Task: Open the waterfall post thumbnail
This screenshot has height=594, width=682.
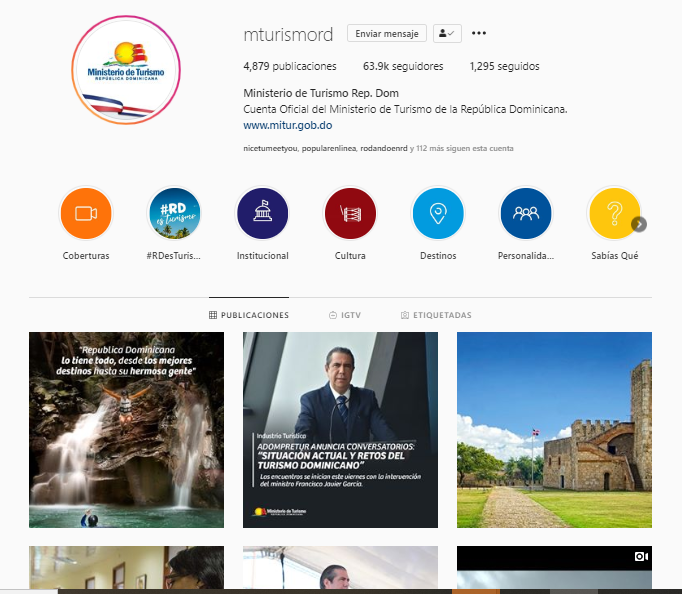Action: pyautogui.click(x=127, y=430)
